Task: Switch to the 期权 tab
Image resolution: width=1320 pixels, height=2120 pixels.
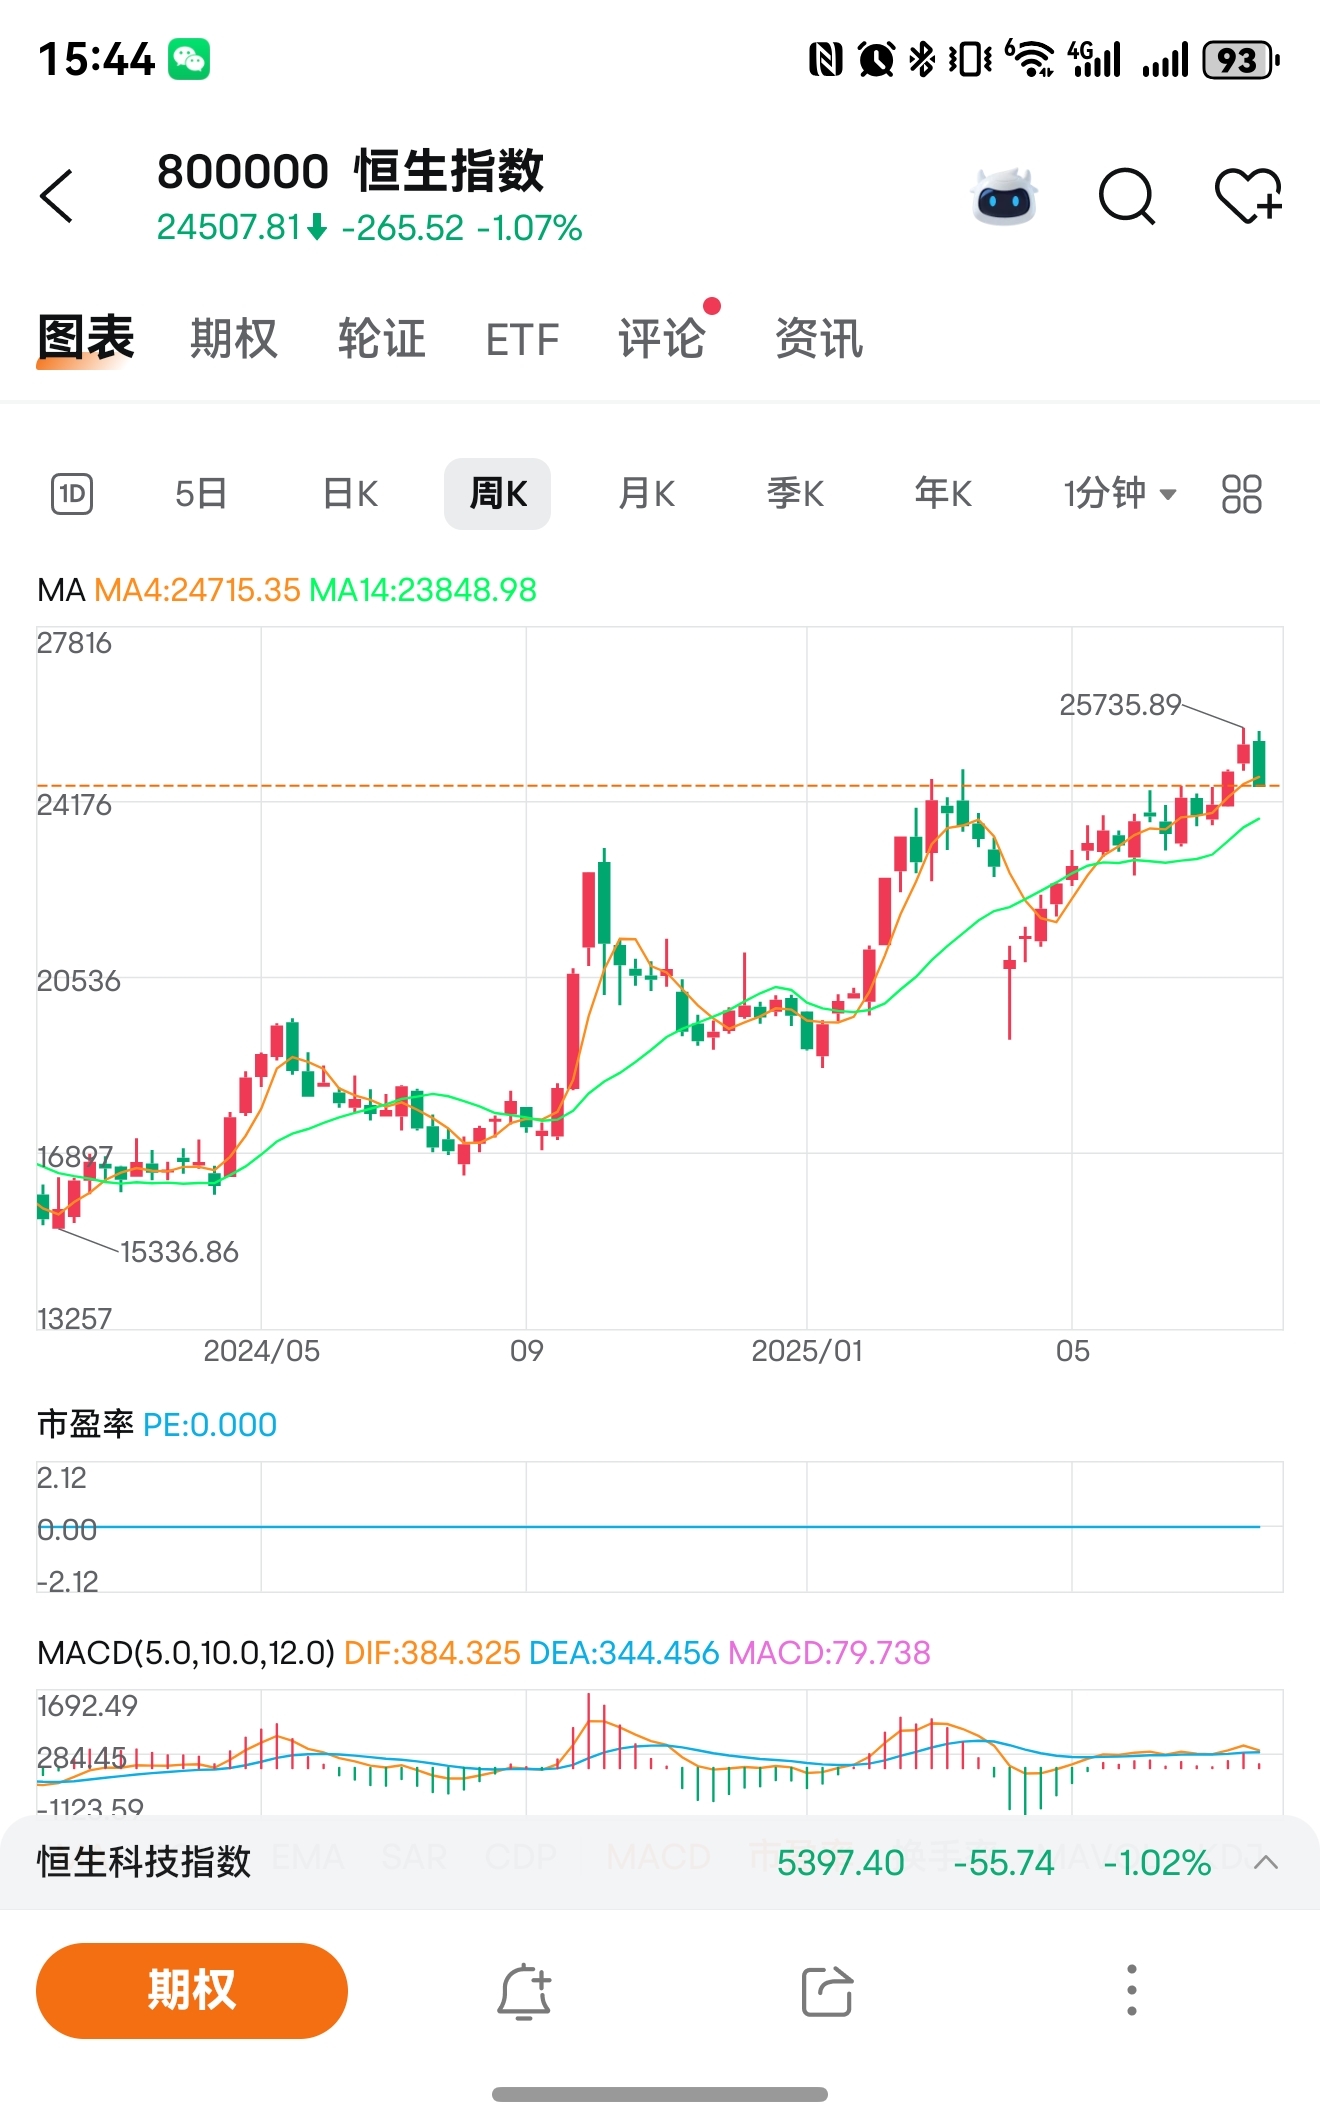Action: coord(234,338)
